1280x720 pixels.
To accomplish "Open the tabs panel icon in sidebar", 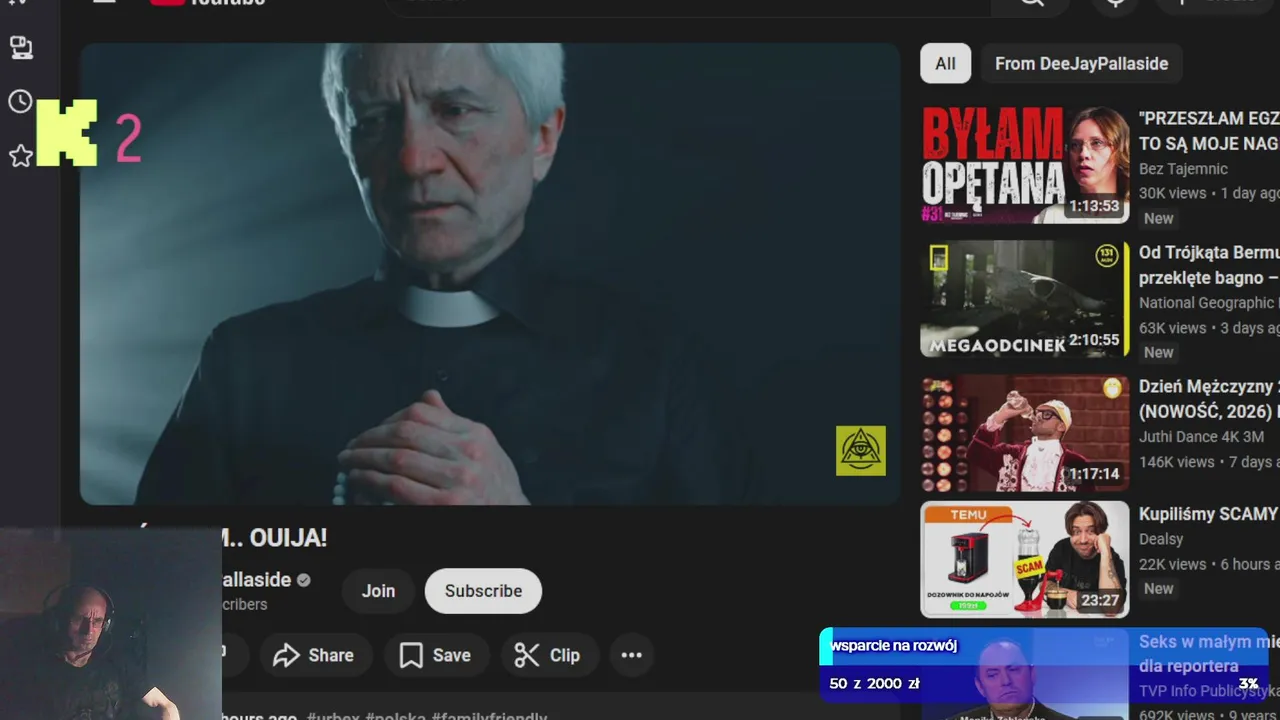I will (x=20, y=47).
